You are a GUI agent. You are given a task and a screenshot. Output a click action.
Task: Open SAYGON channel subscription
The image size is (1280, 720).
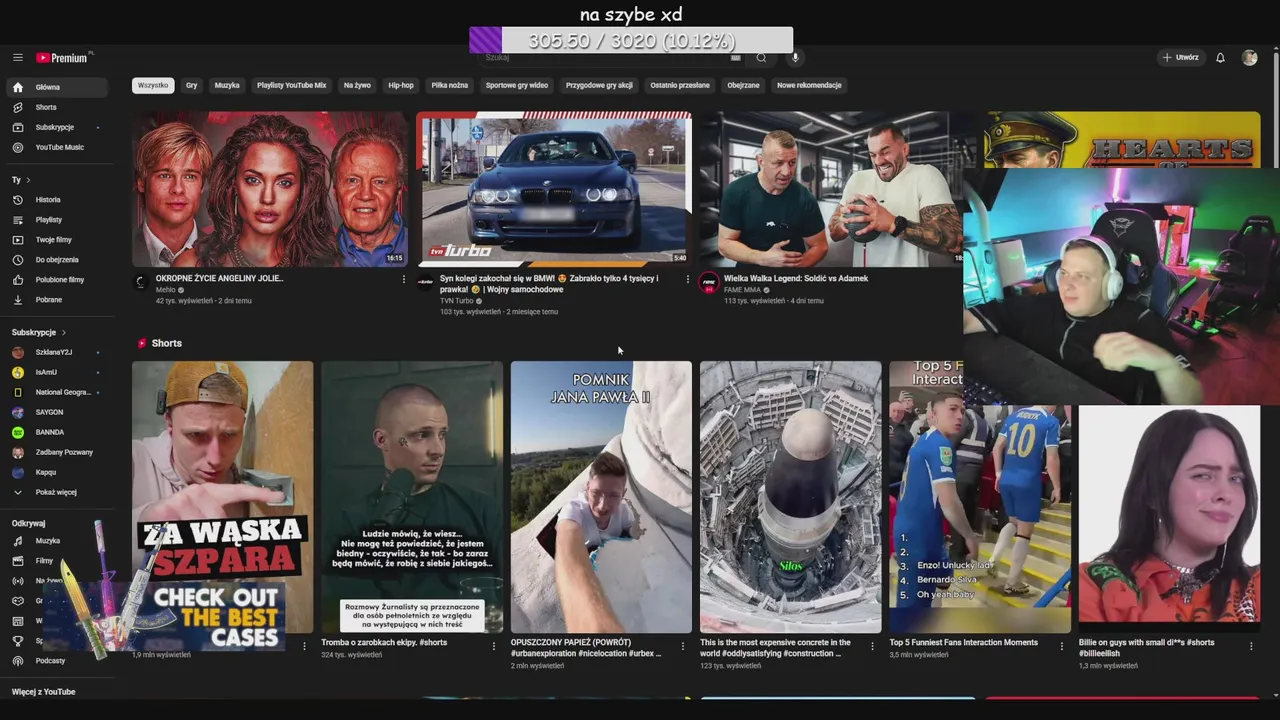click(x=57, y=412)
